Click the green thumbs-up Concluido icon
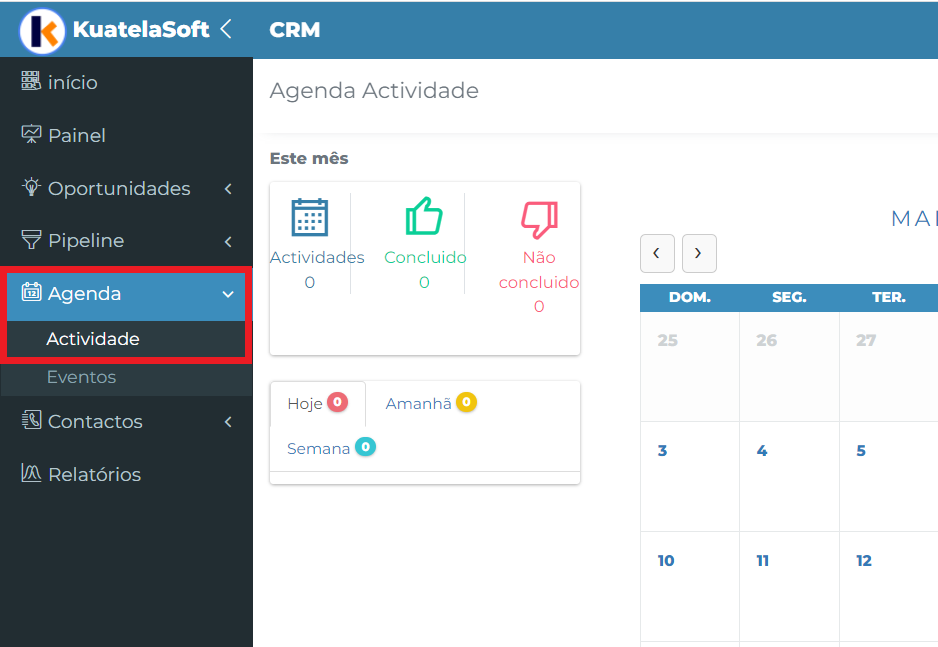The width and height of the screenshot is (938, 647). click(x=424, y=216)
